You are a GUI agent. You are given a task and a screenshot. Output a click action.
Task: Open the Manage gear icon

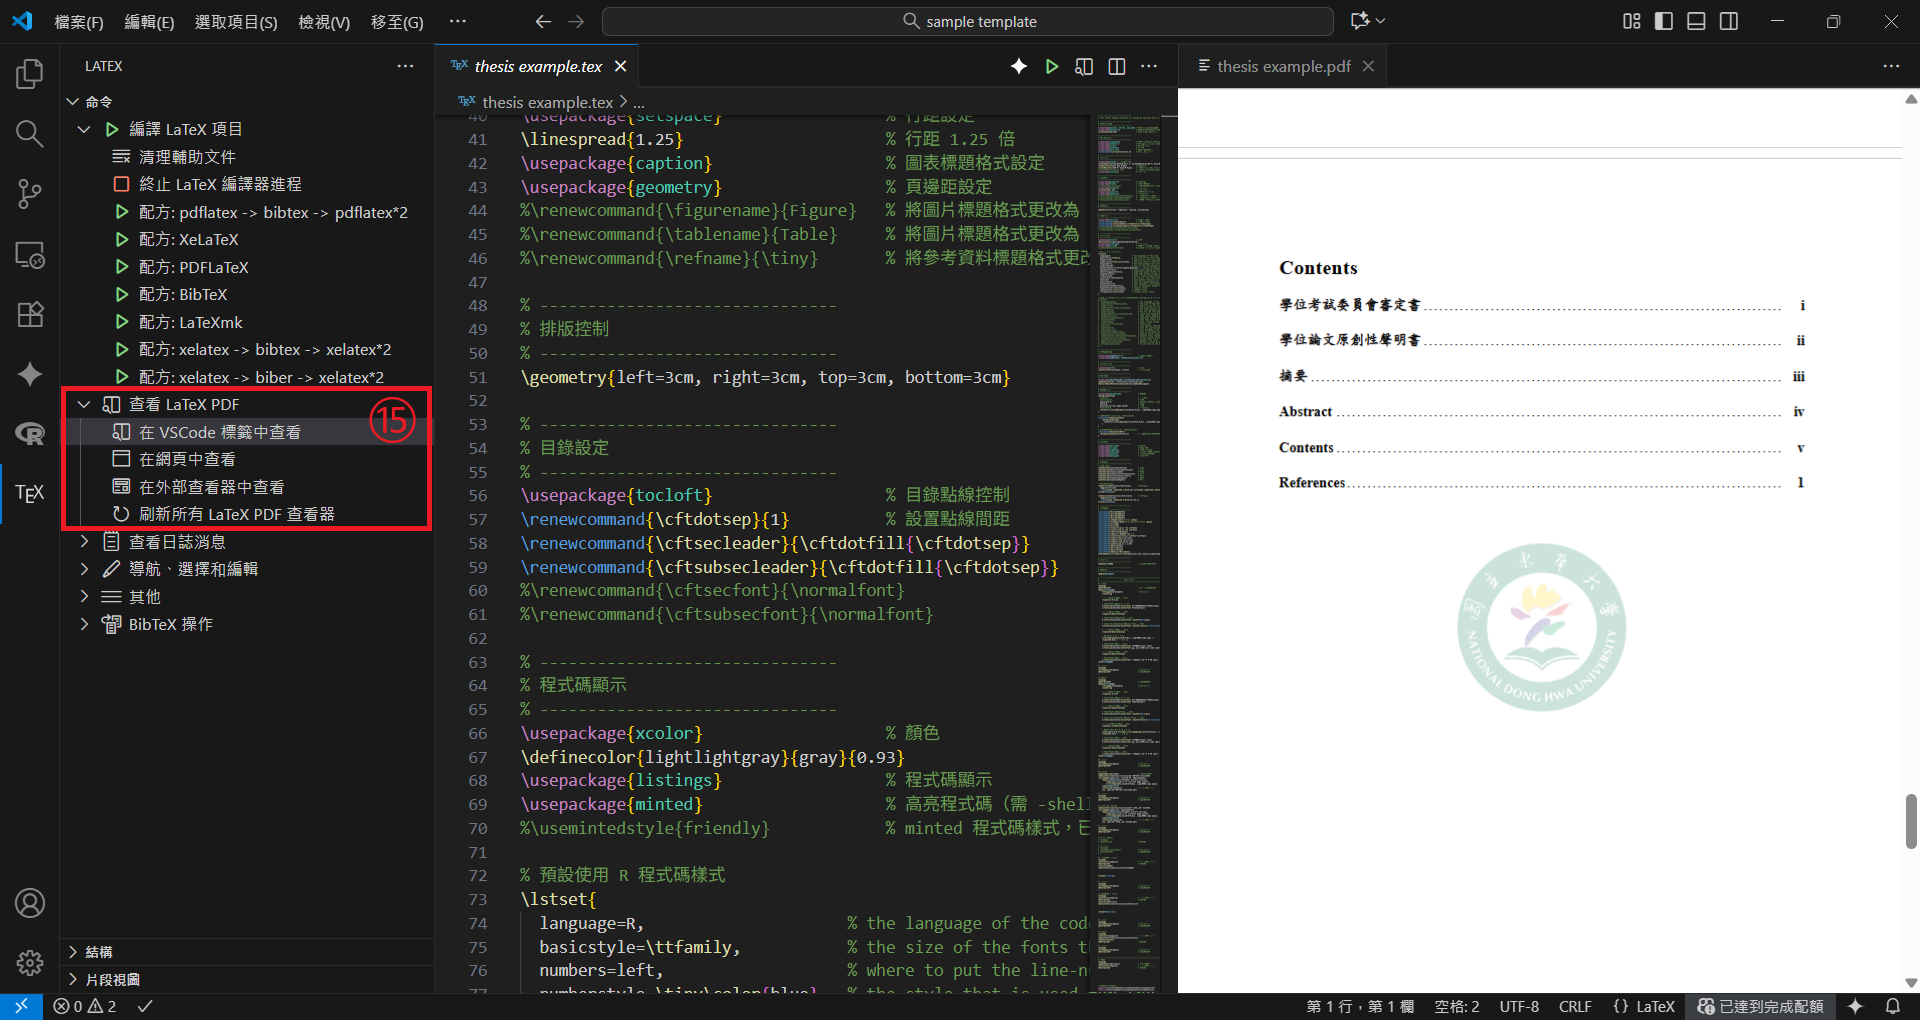[30, 962]
